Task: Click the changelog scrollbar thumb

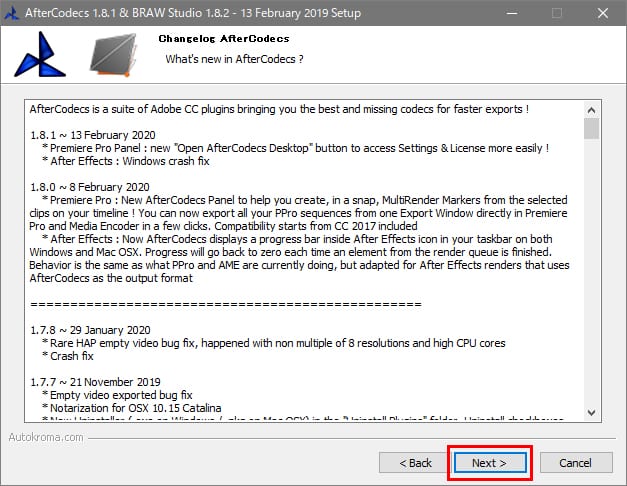Action: pyautogui.click(x=591, y=128)
